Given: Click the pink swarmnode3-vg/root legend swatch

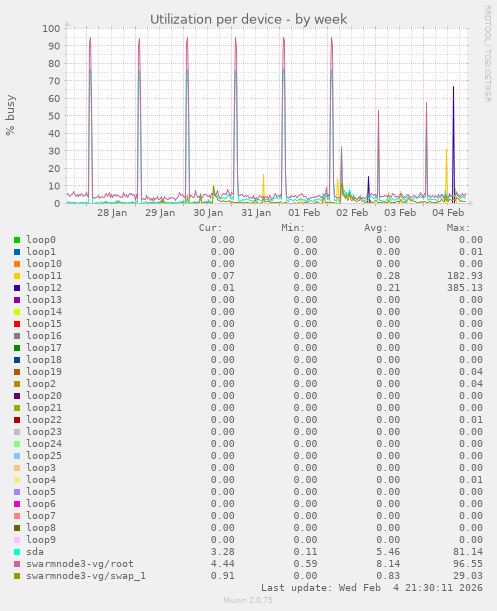Looking at the screenshot, I should point(17,564).
